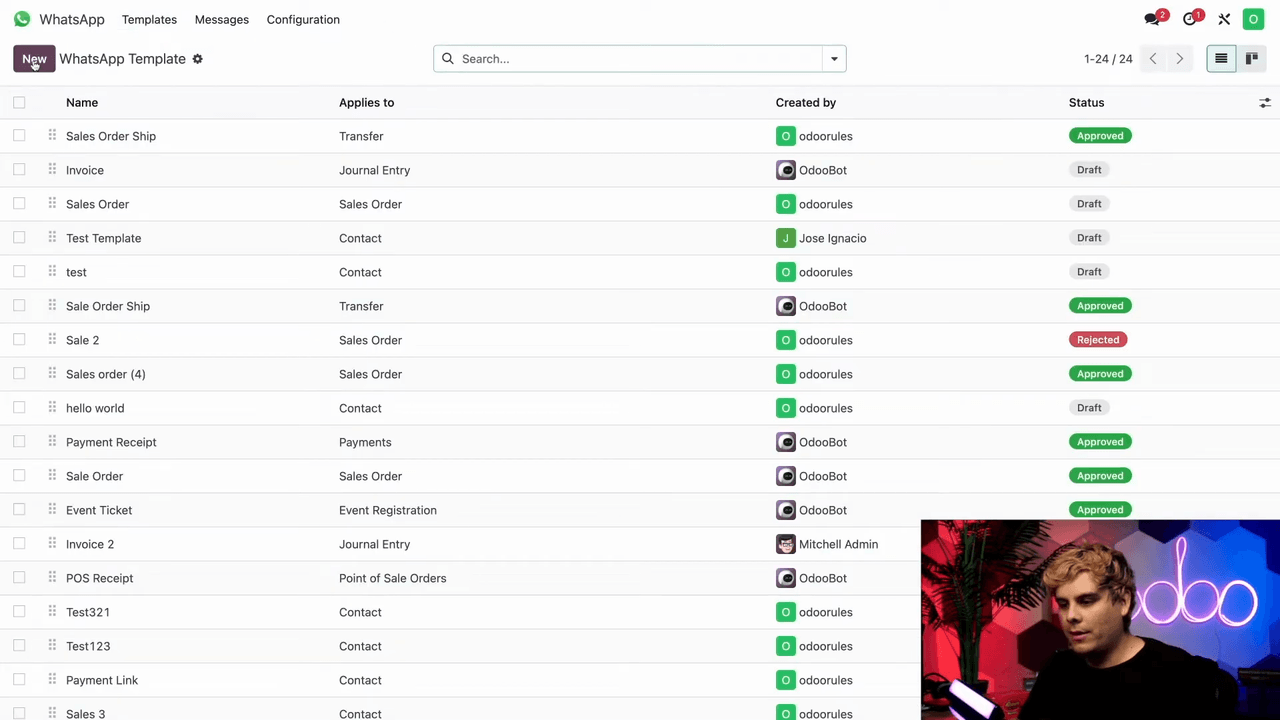Image resolution: width=1280 pixels, height=720 pixels.
Task: Expand the search filter dropdown arrow
Action: point(834,59)
